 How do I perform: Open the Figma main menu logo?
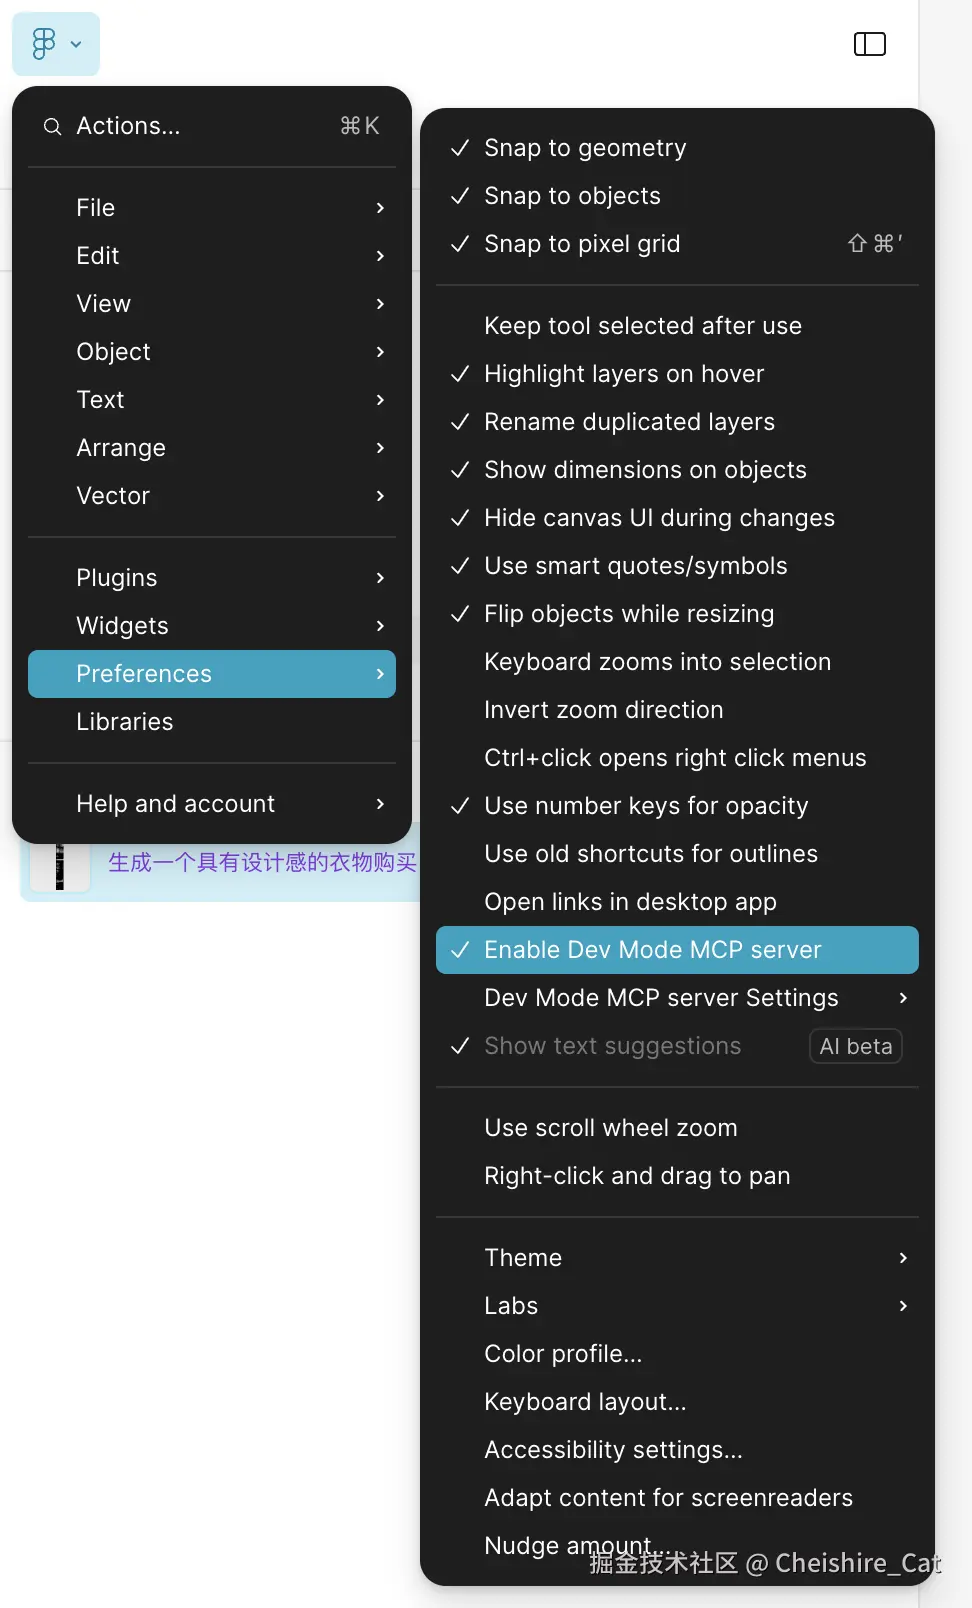(44, 44)
